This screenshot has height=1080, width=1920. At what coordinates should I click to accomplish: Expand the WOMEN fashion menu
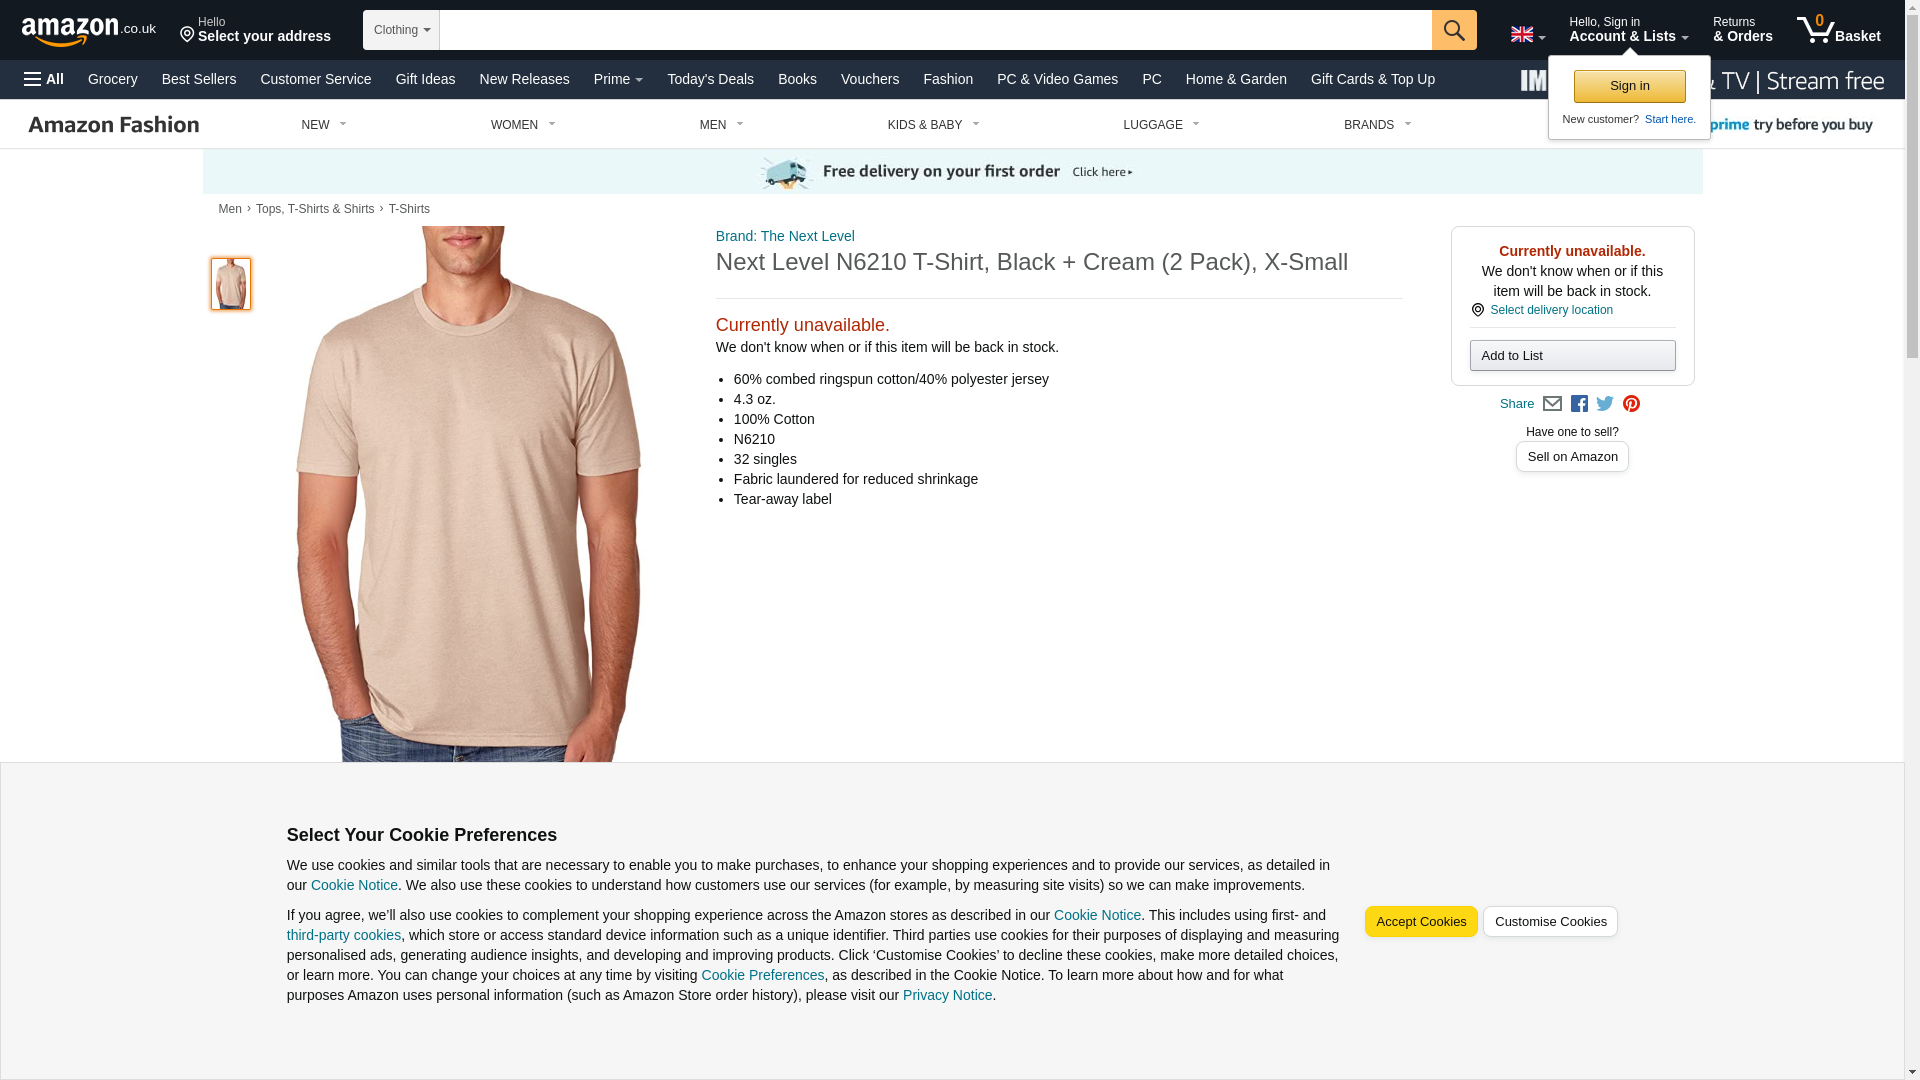coord(523,125)
